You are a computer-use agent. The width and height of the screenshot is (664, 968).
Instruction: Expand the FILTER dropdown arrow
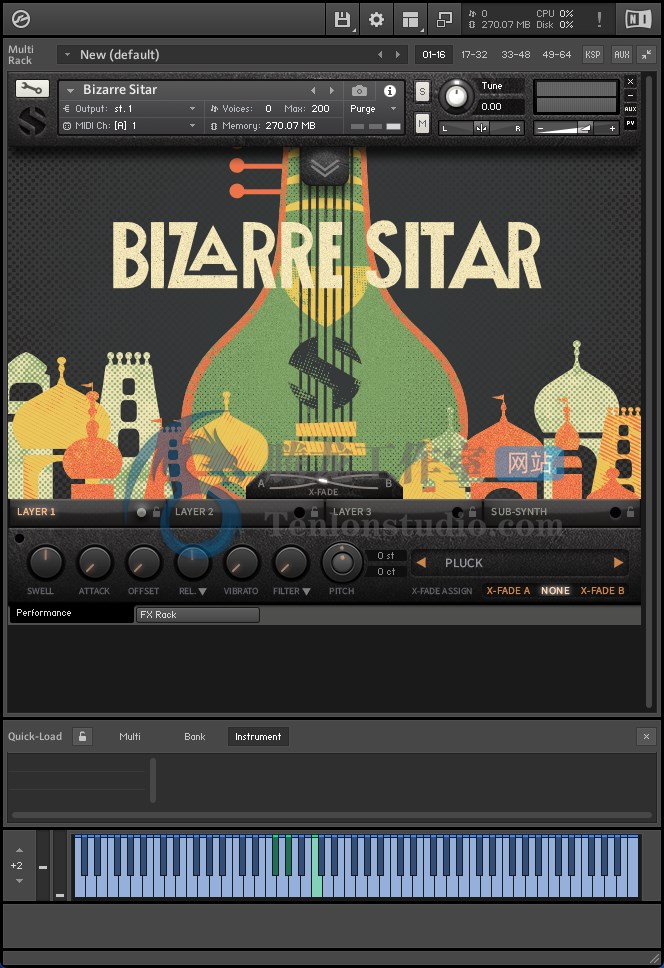click(x=306, y=591)
